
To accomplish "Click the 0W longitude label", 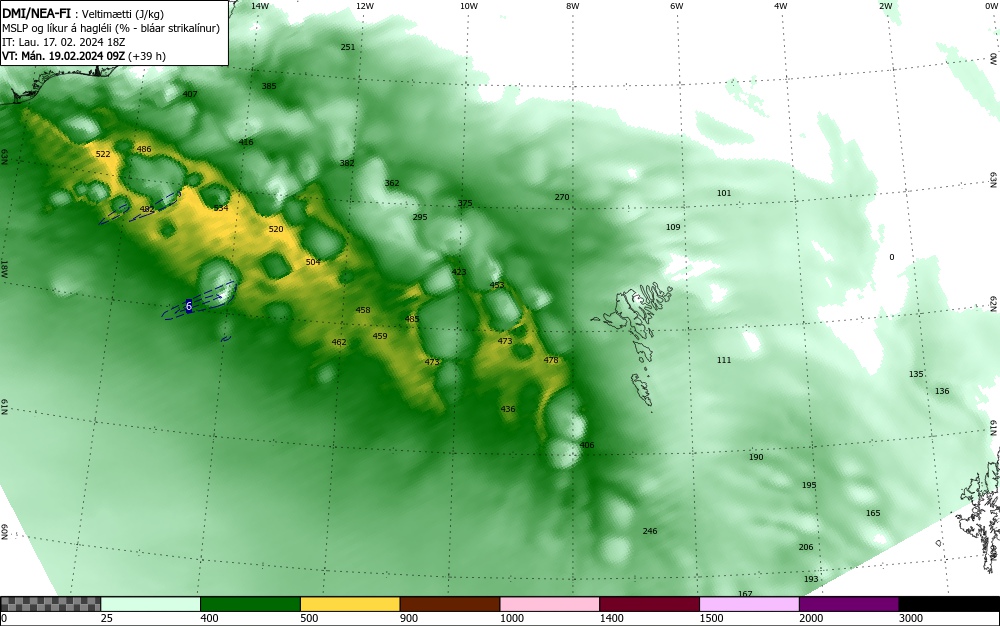I will (991, 6).
